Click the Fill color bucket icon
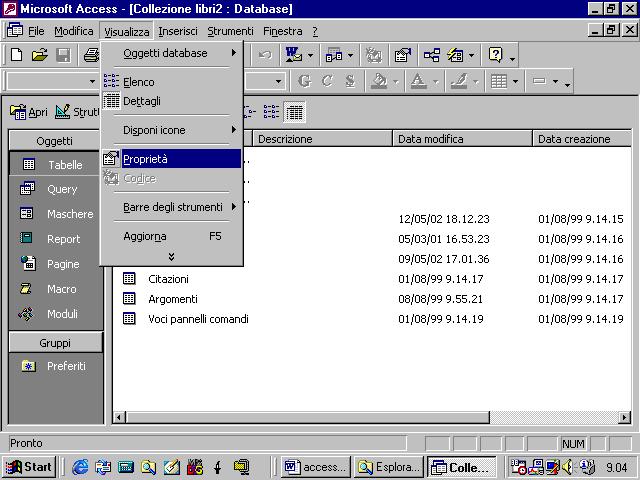 click(379, 81)
